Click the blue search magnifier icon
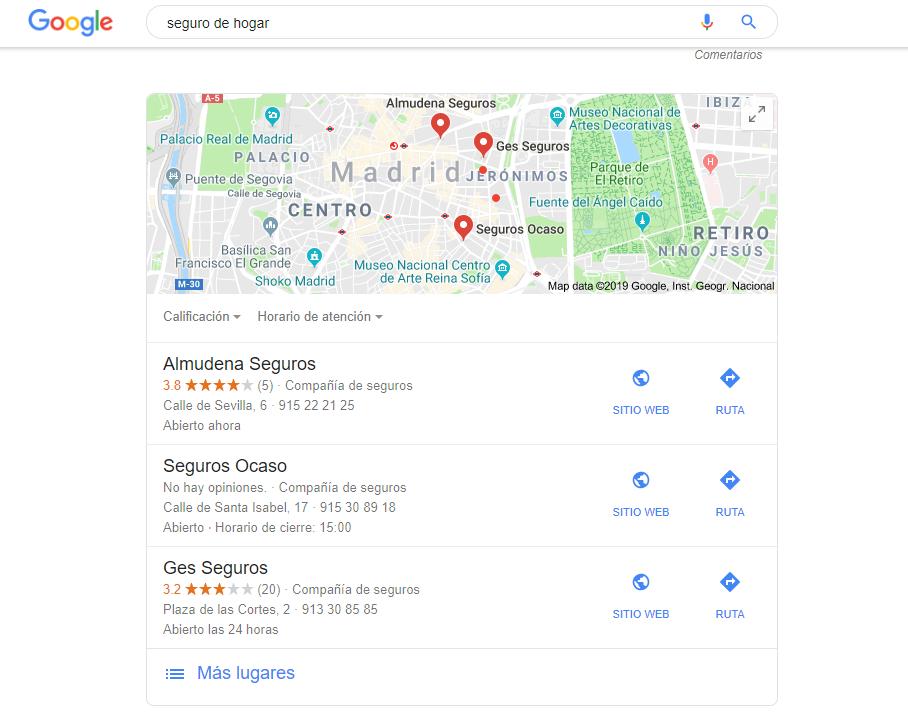 (x=748, y=22)
